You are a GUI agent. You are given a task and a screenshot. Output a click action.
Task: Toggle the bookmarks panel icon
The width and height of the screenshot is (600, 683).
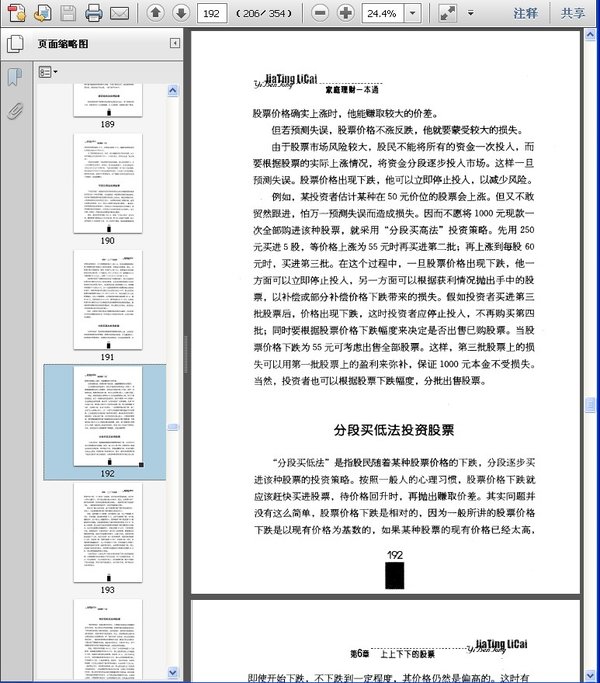[x=15, y=77]
